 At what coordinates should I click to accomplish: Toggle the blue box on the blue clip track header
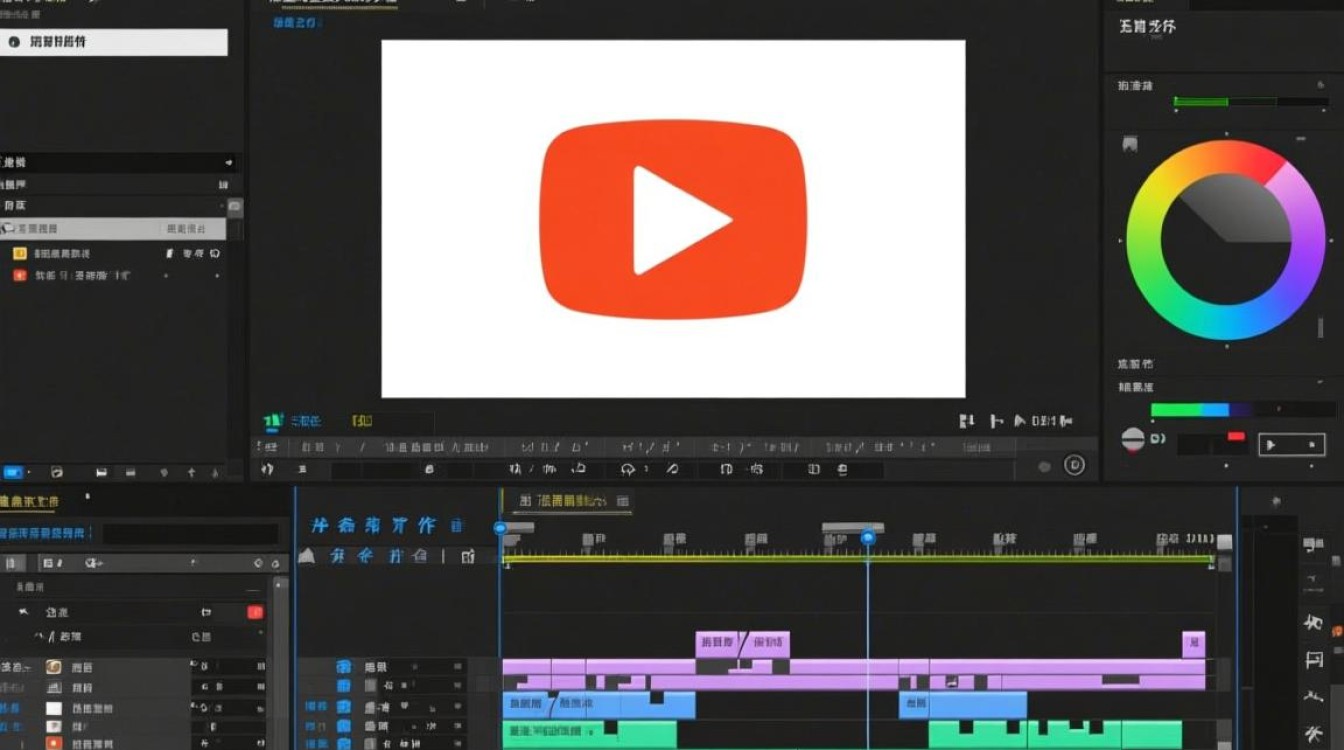click(344, 706)
